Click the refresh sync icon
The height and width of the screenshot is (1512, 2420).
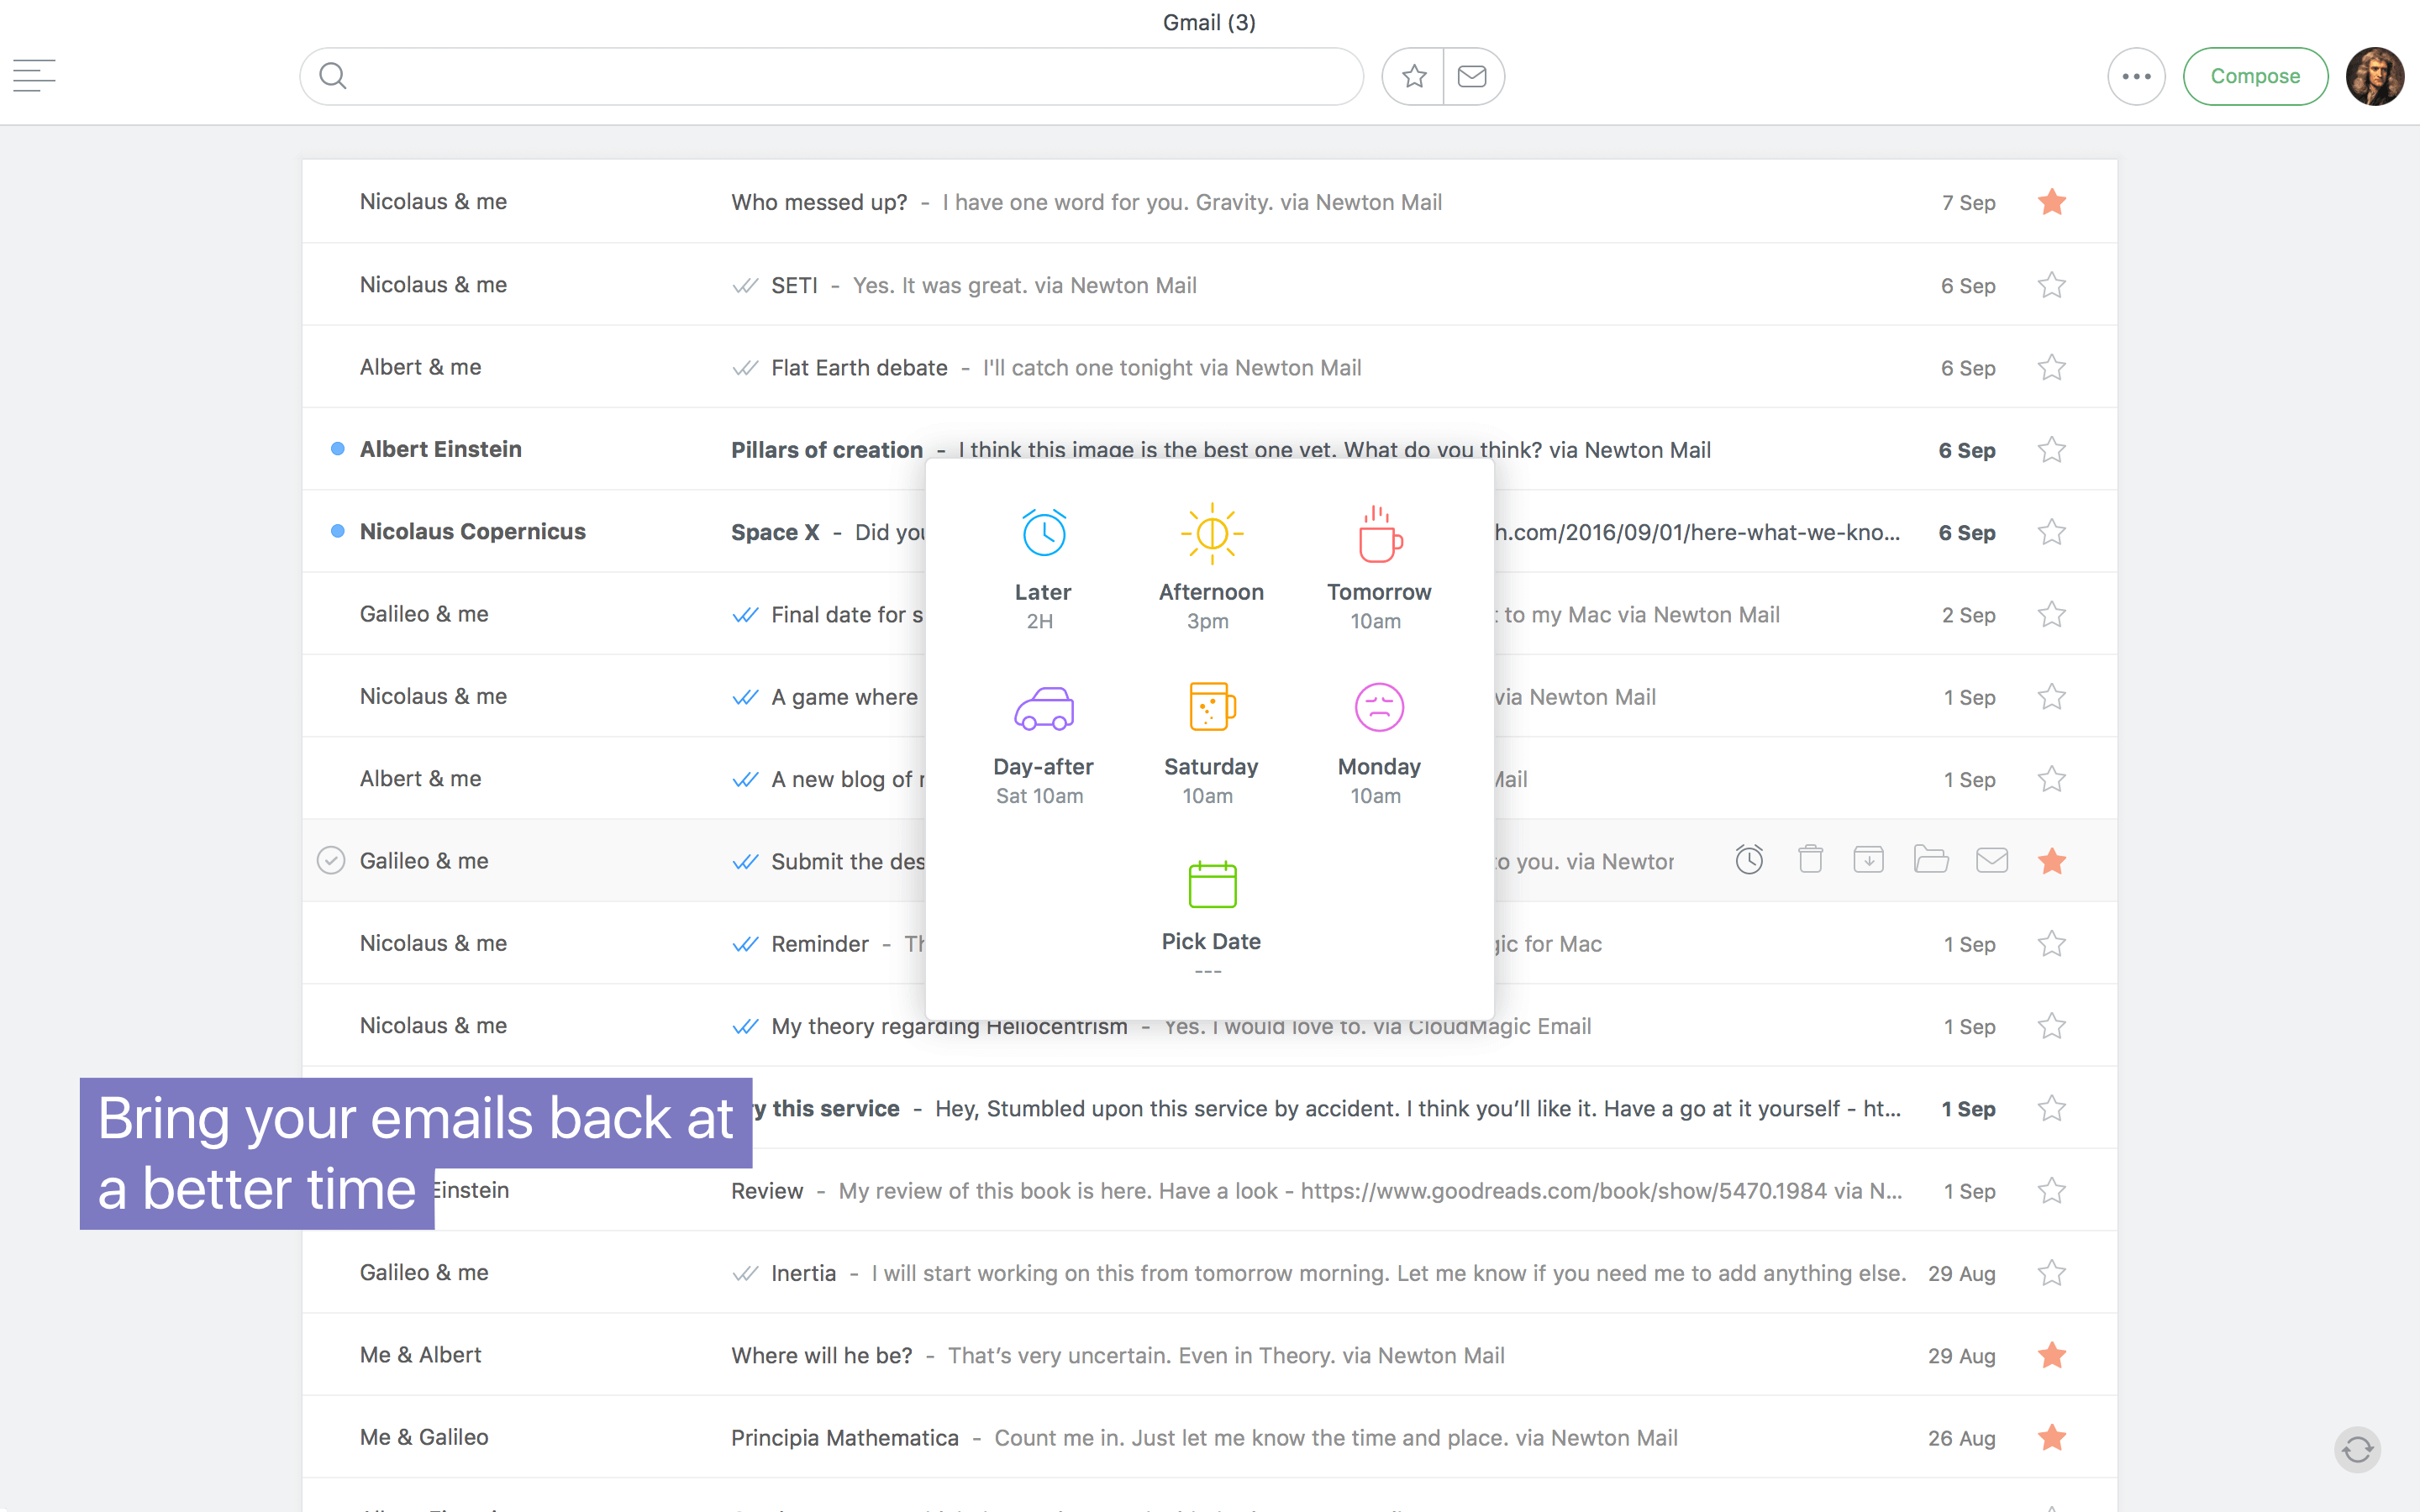pyautogui.click(x=2357, y=1449)
